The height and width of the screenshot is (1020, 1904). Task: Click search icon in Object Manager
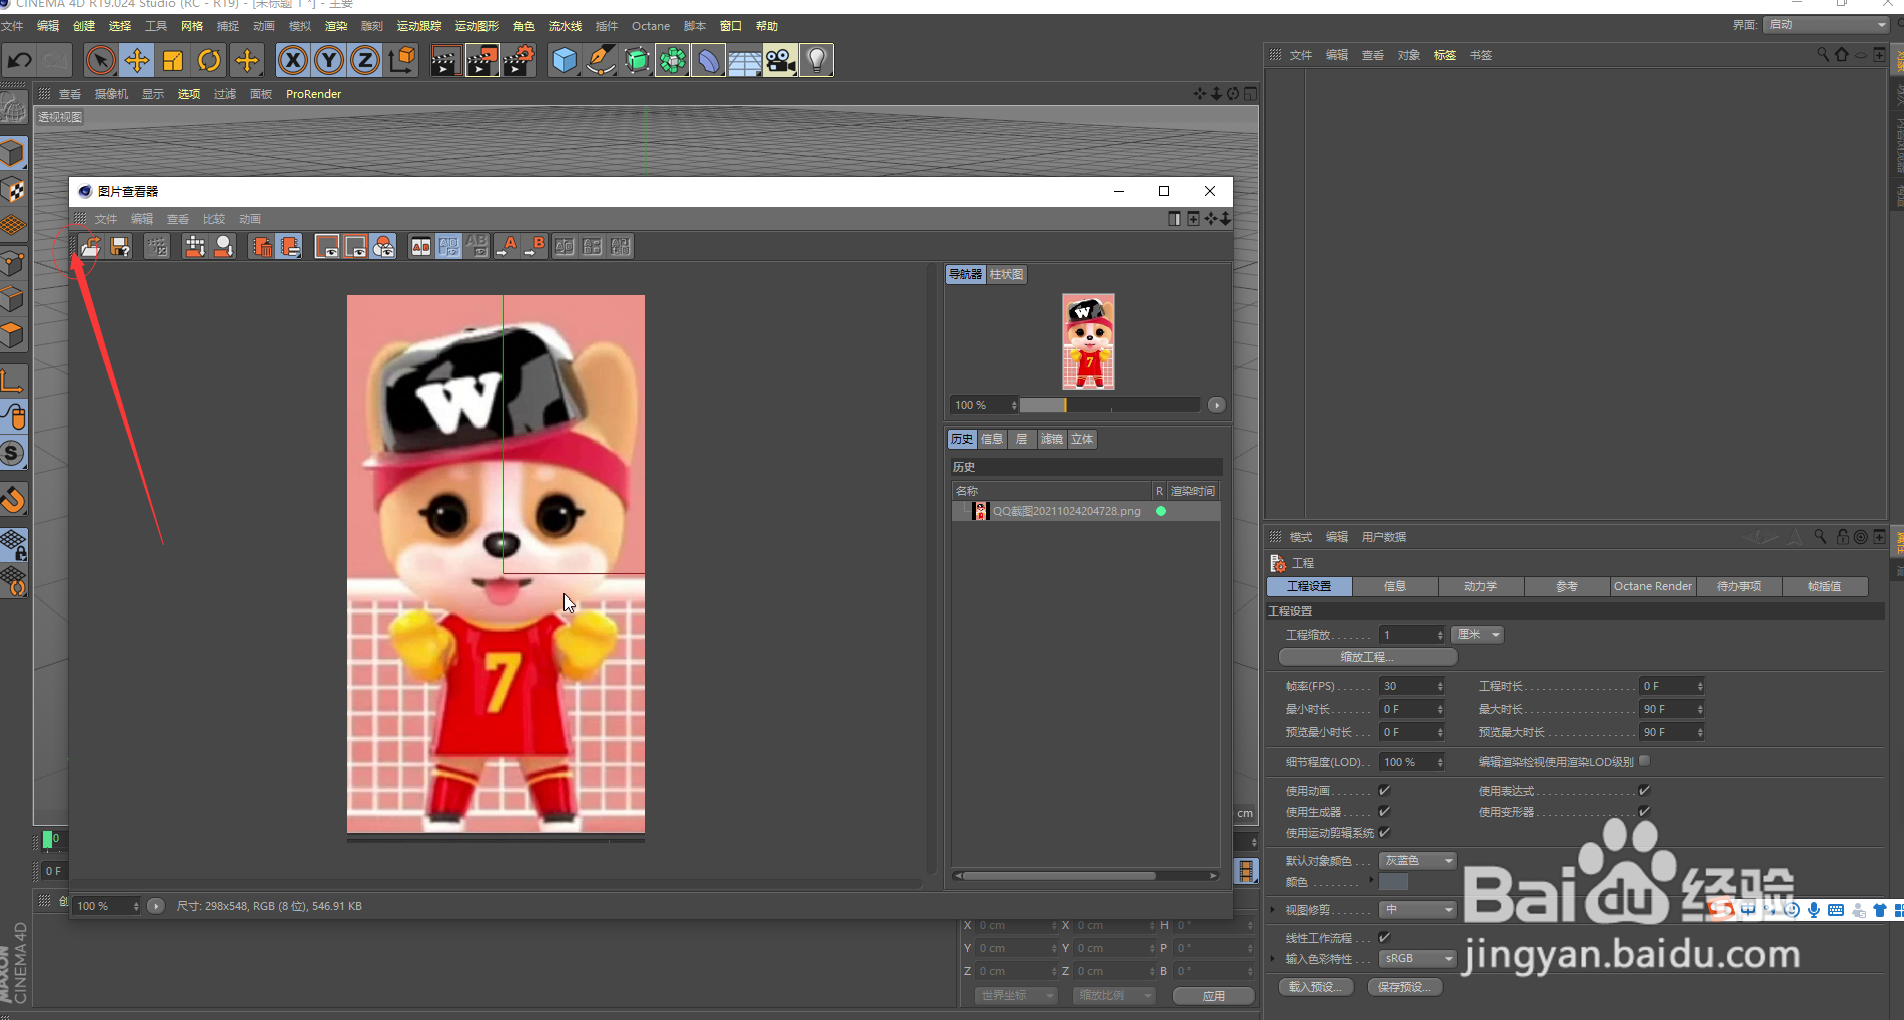tap(1823, 55)
